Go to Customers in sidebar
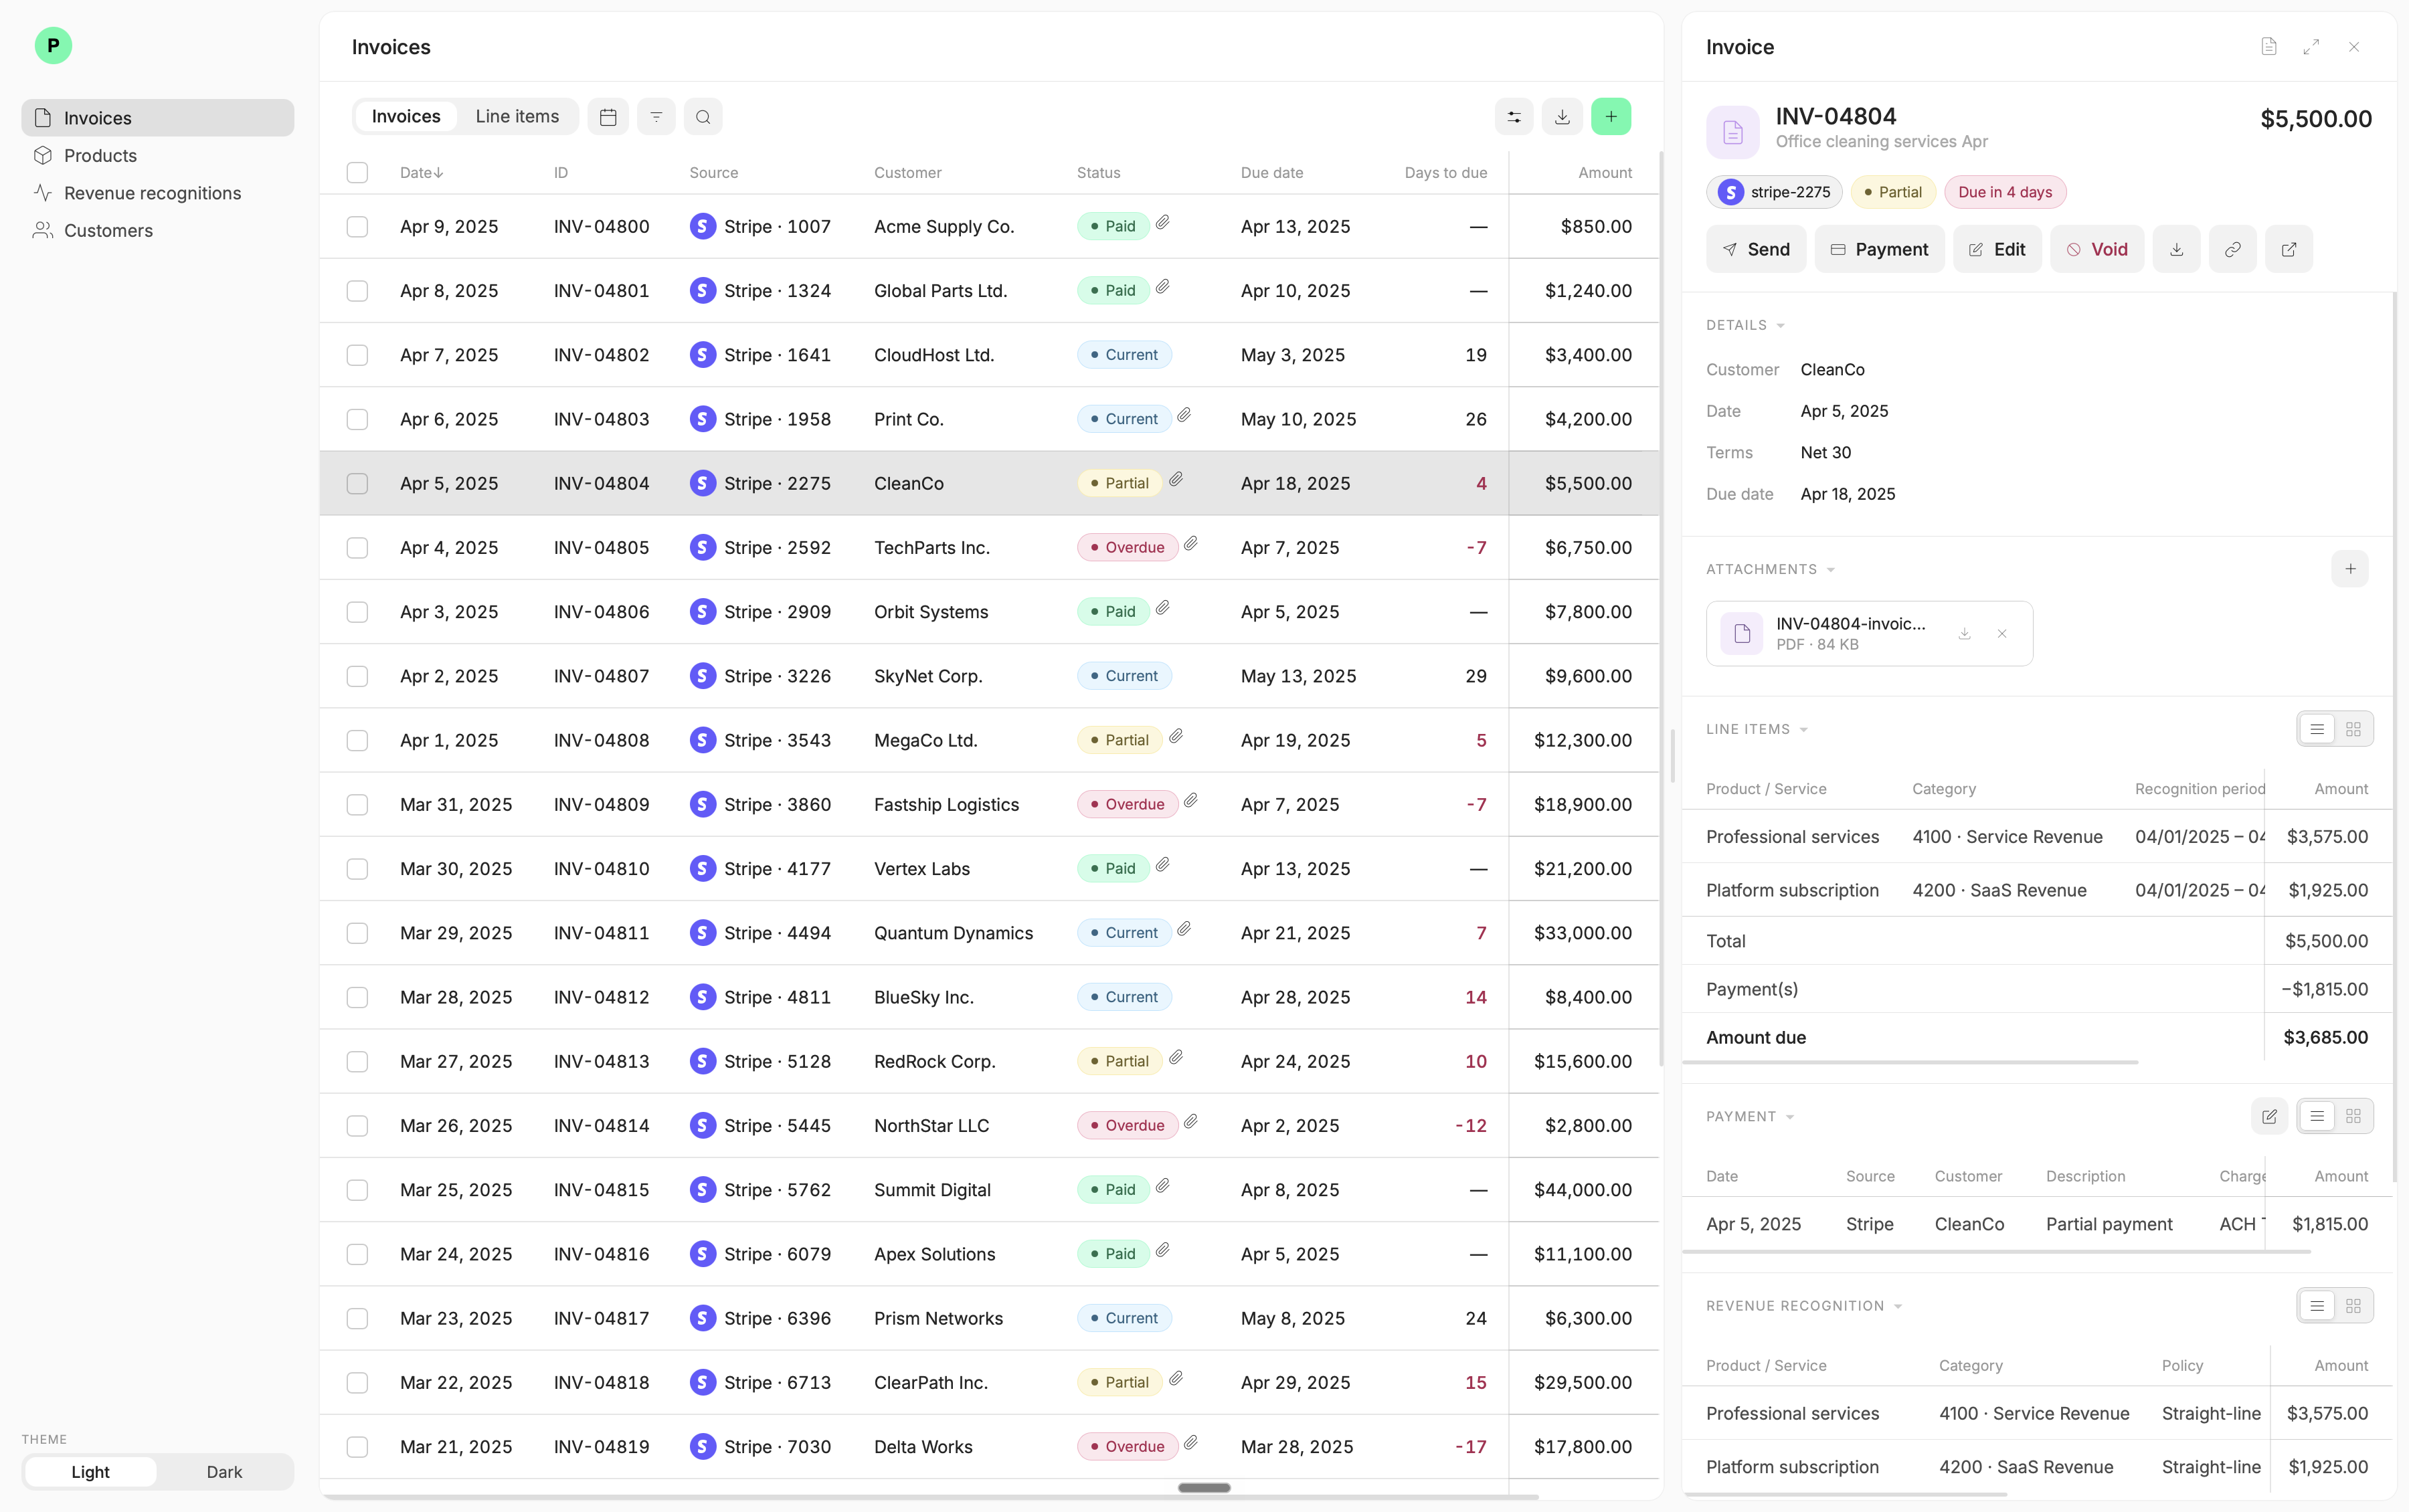This screenshot has width=2409, height=1512. [158, 230]
